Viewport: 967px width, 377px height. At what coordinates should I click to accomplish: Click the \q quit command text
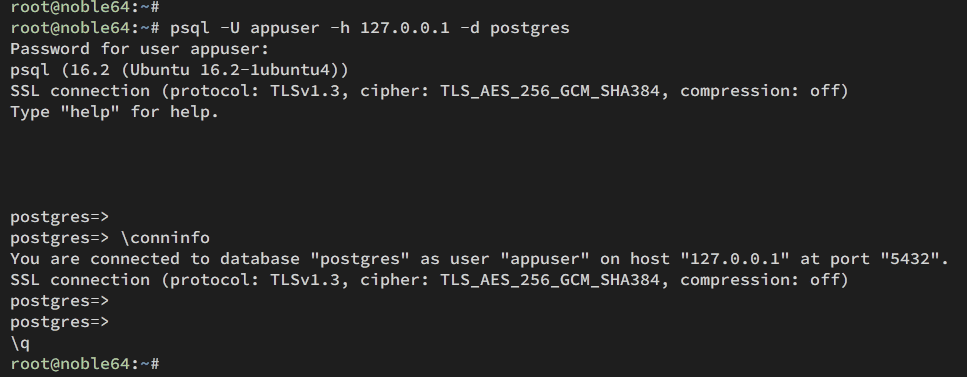20,344
